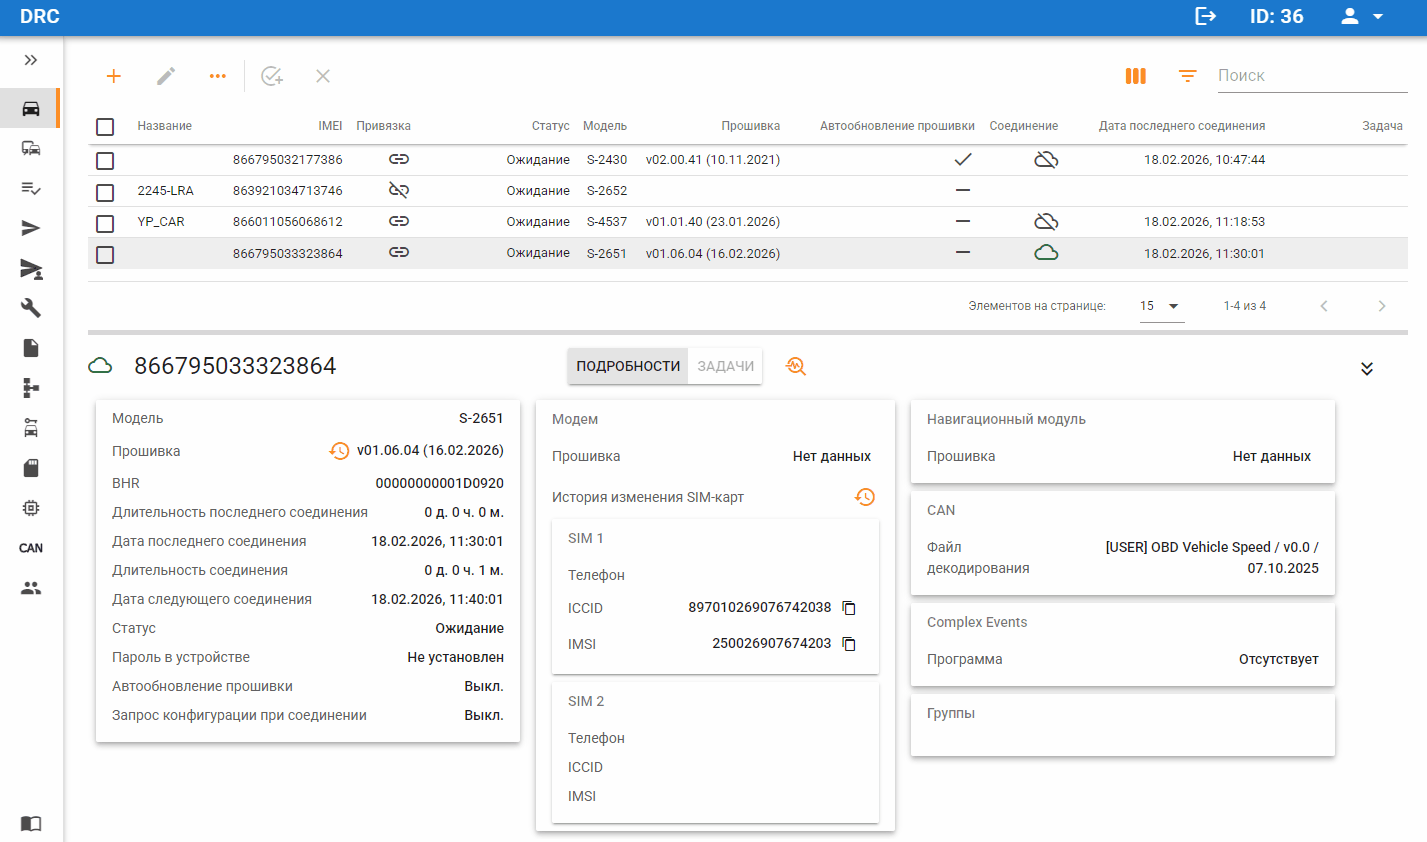The image size is (1427, 842).
Task: Click the add device plus icon
Action: [114, 76]
